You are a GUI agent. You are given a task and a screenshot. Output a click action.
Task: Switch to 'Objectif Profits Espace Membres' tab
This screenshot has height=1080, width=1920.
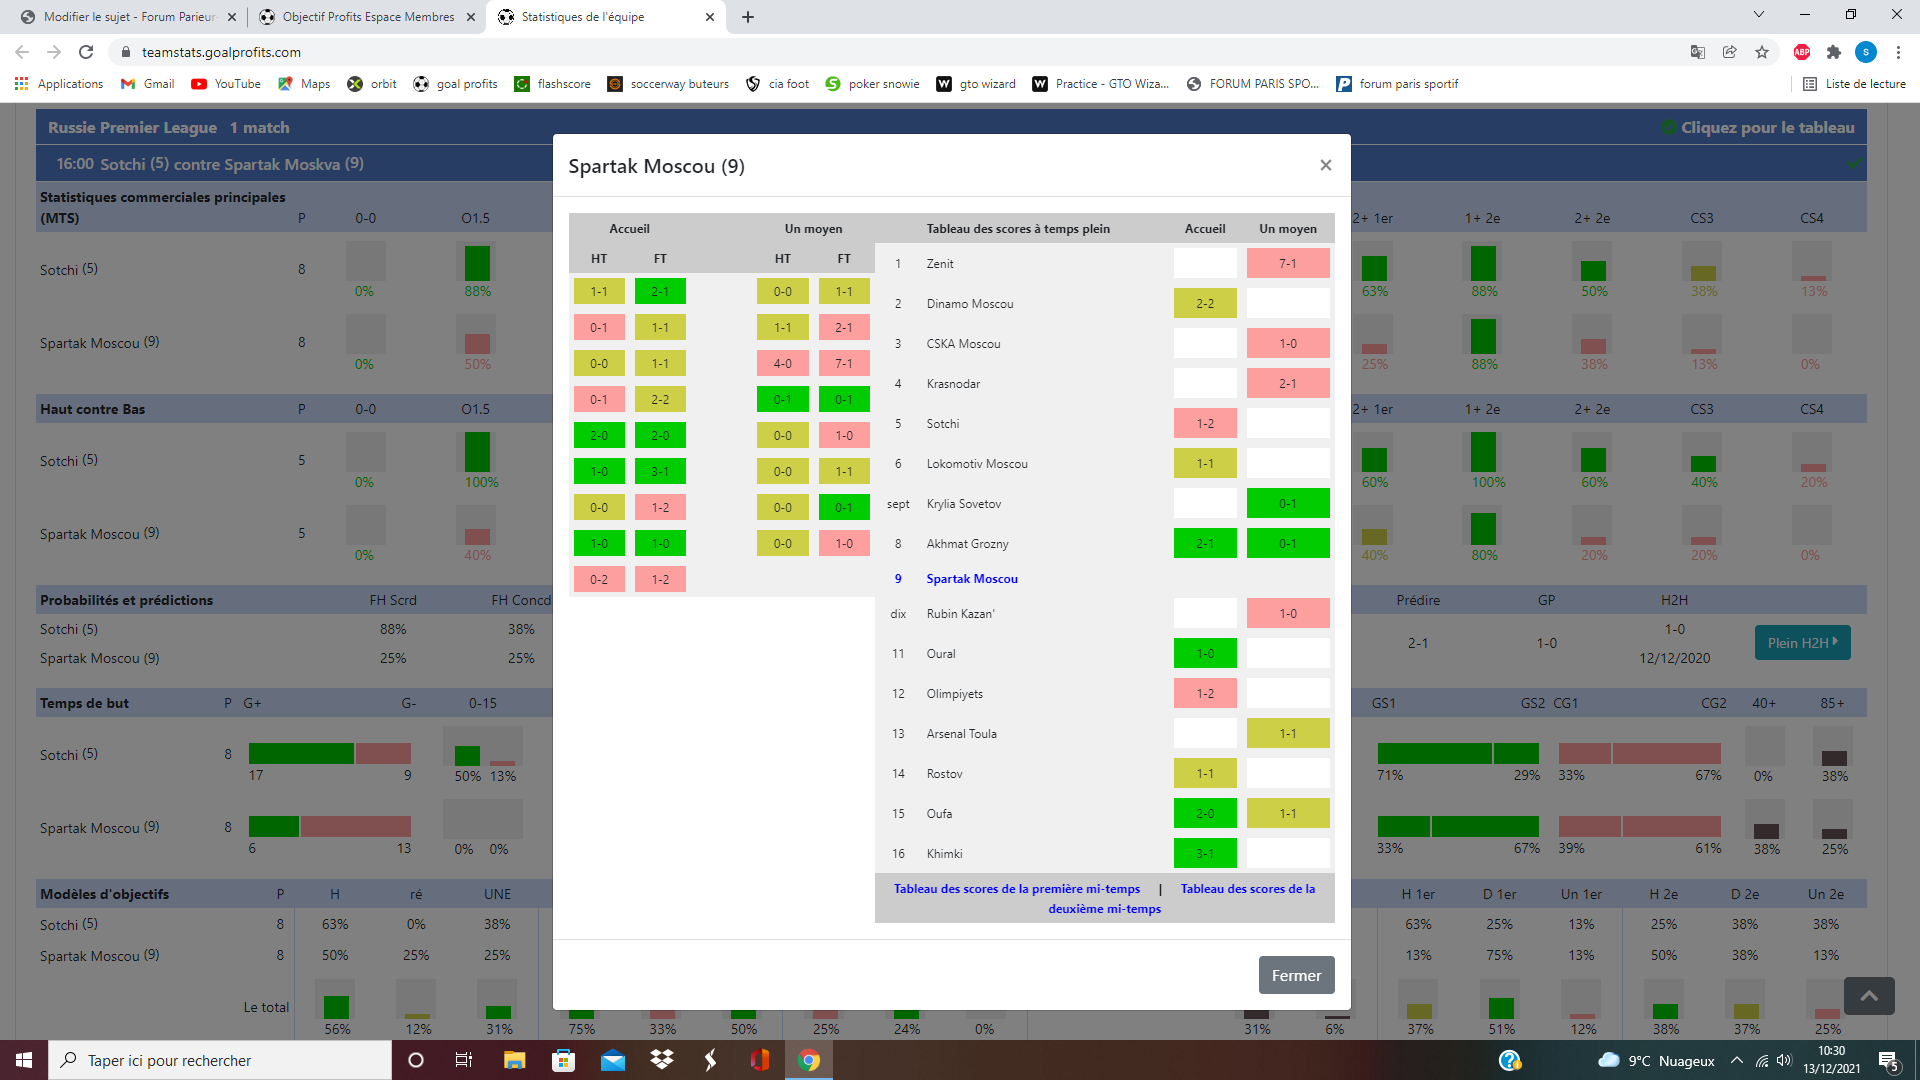(x=367, y=17)
